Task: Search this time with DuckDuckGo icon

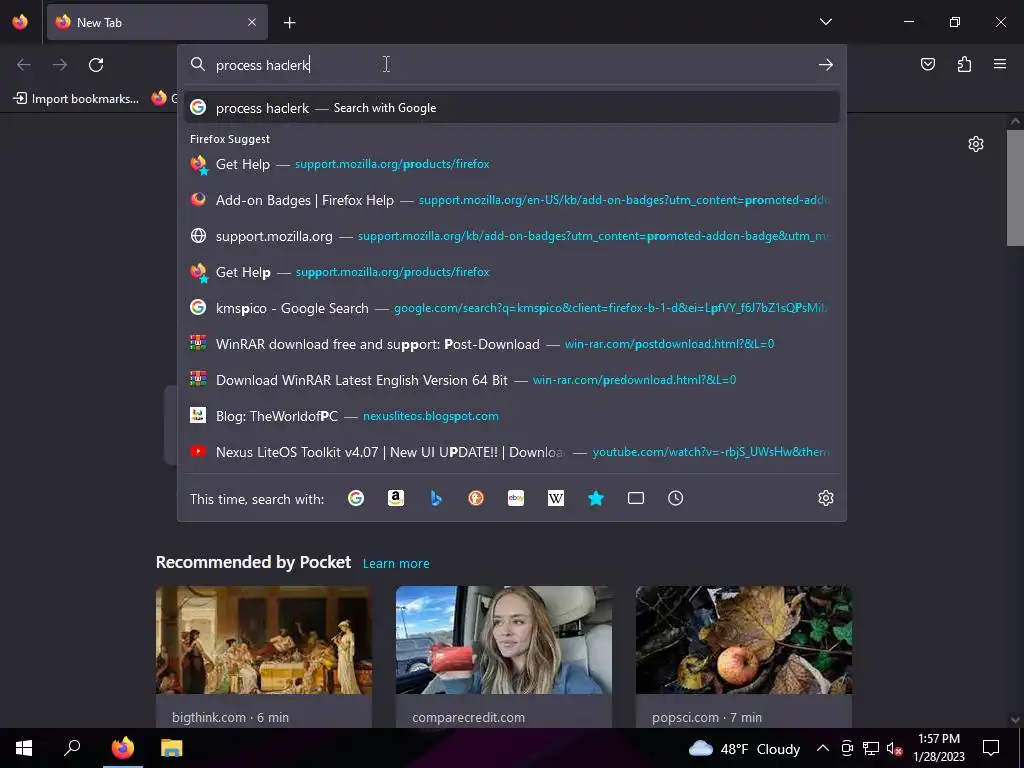Action: coord(476,498)
